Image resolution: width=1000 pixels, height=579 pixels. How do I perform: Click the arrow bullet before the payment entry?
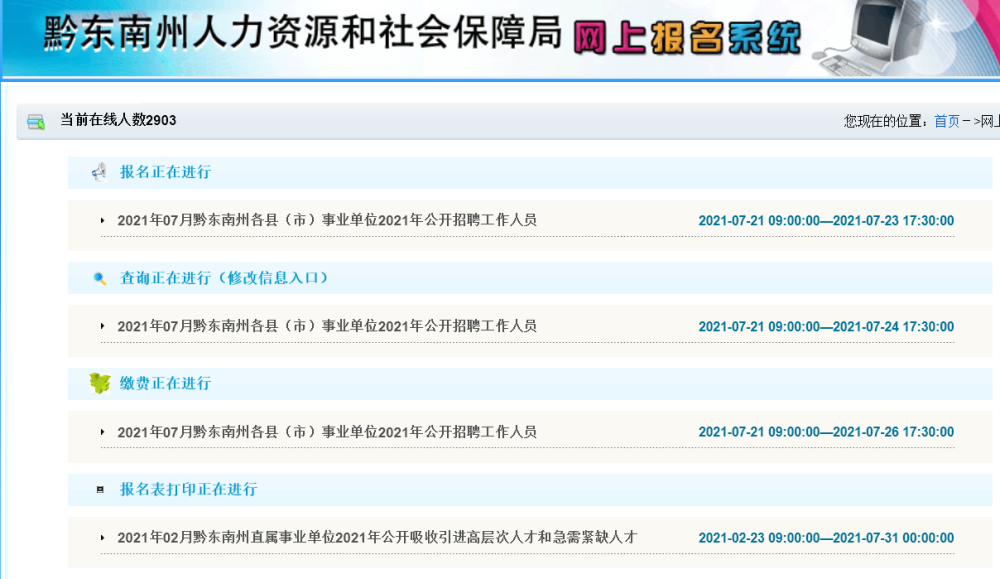[x=102, y=432]
